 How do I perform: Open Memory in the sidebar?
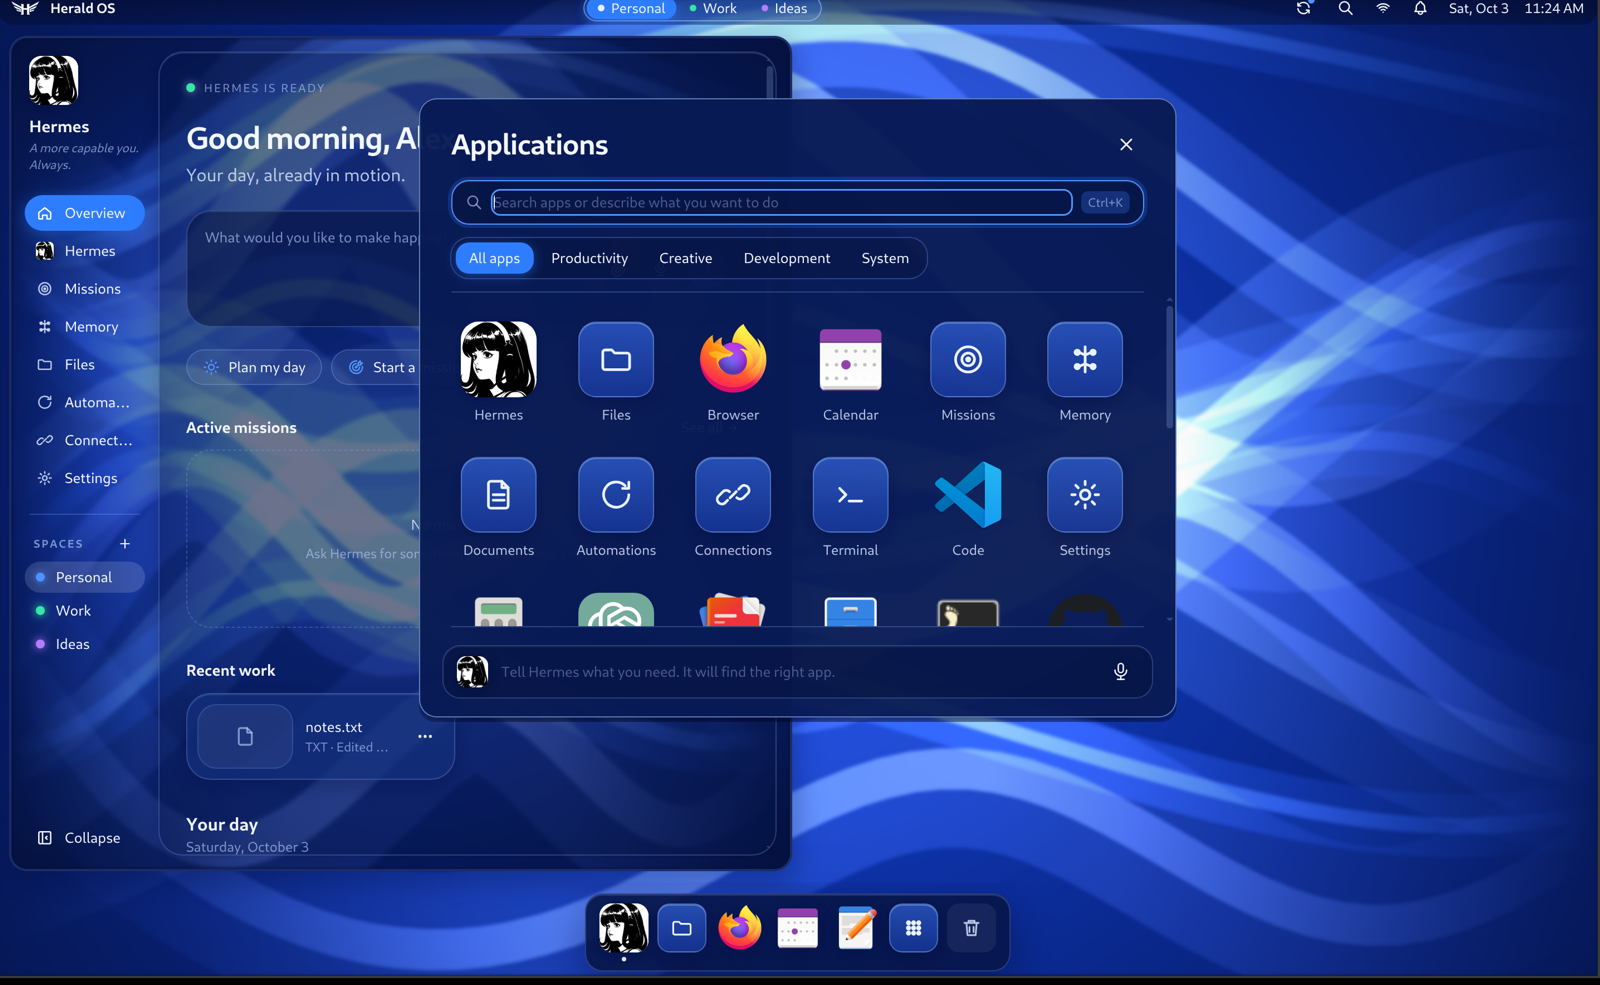(85, 327)
